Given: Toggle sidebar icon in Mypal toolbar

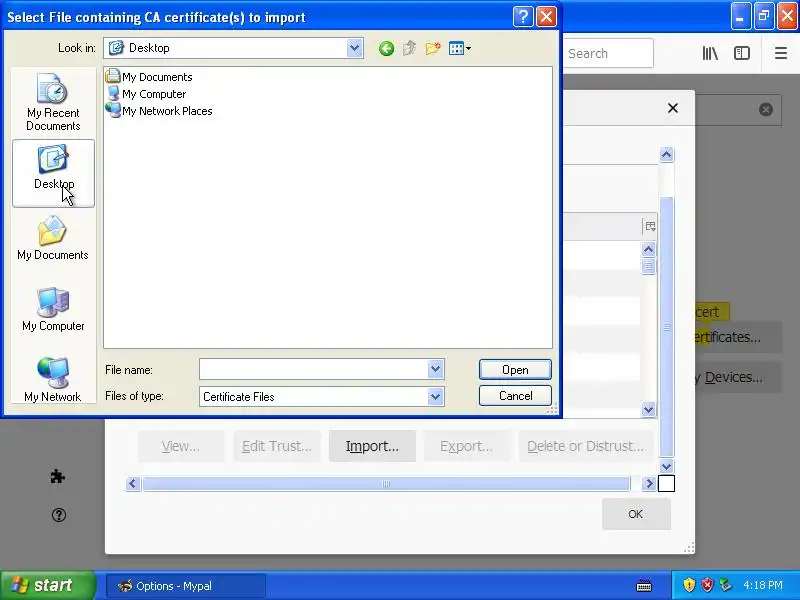Looking at the screenshot, I should point(742,53).
